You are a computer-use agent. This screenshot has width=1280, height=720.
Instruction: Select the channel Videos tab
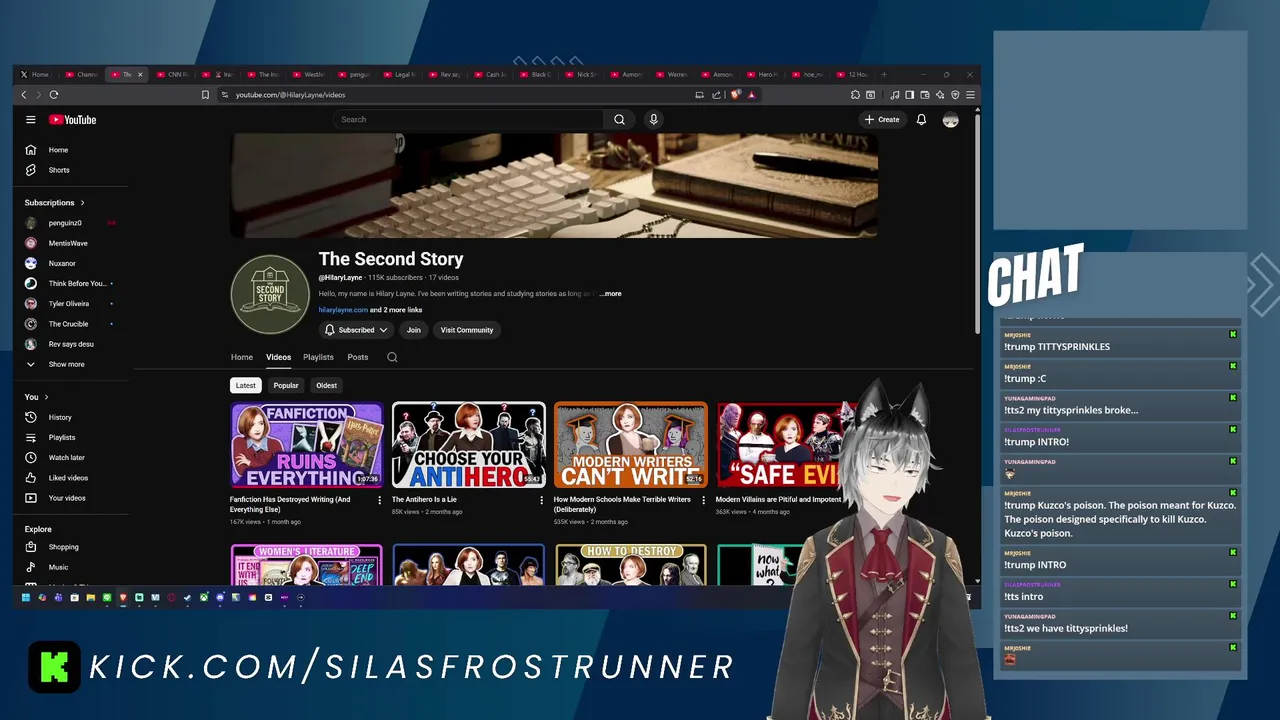[x=278, y=357]
